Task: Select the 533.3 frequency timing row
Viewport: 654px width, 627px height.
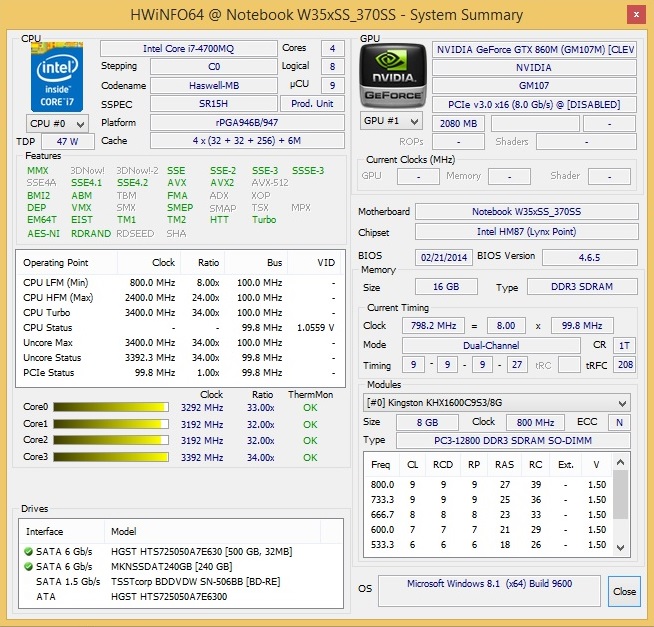Action: point(488,545)
